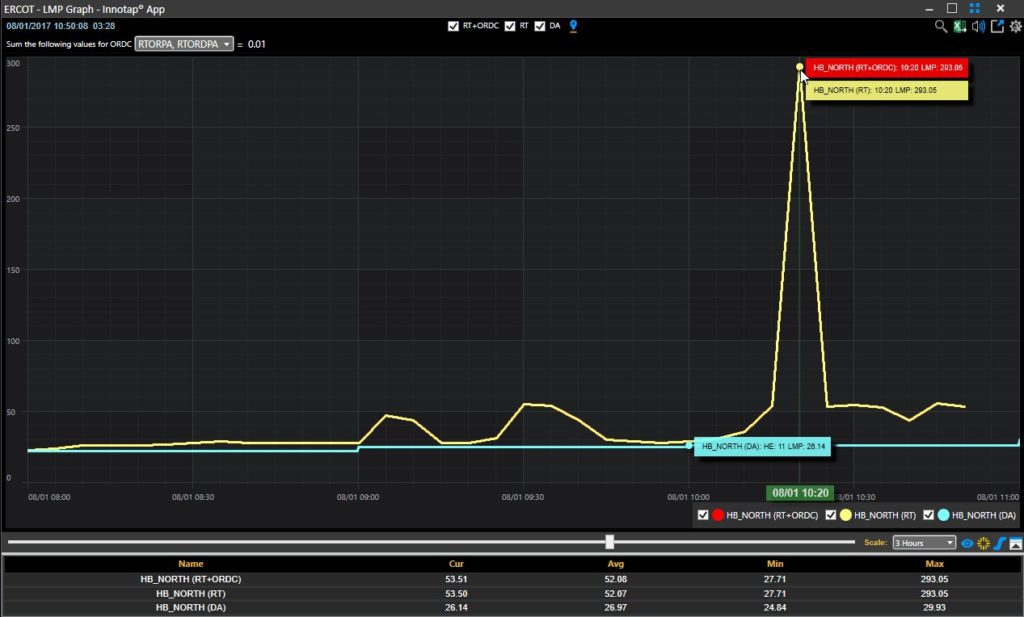Click the 08/01 08:30 axis label
1024x617 pixels.
pos(193,498)
